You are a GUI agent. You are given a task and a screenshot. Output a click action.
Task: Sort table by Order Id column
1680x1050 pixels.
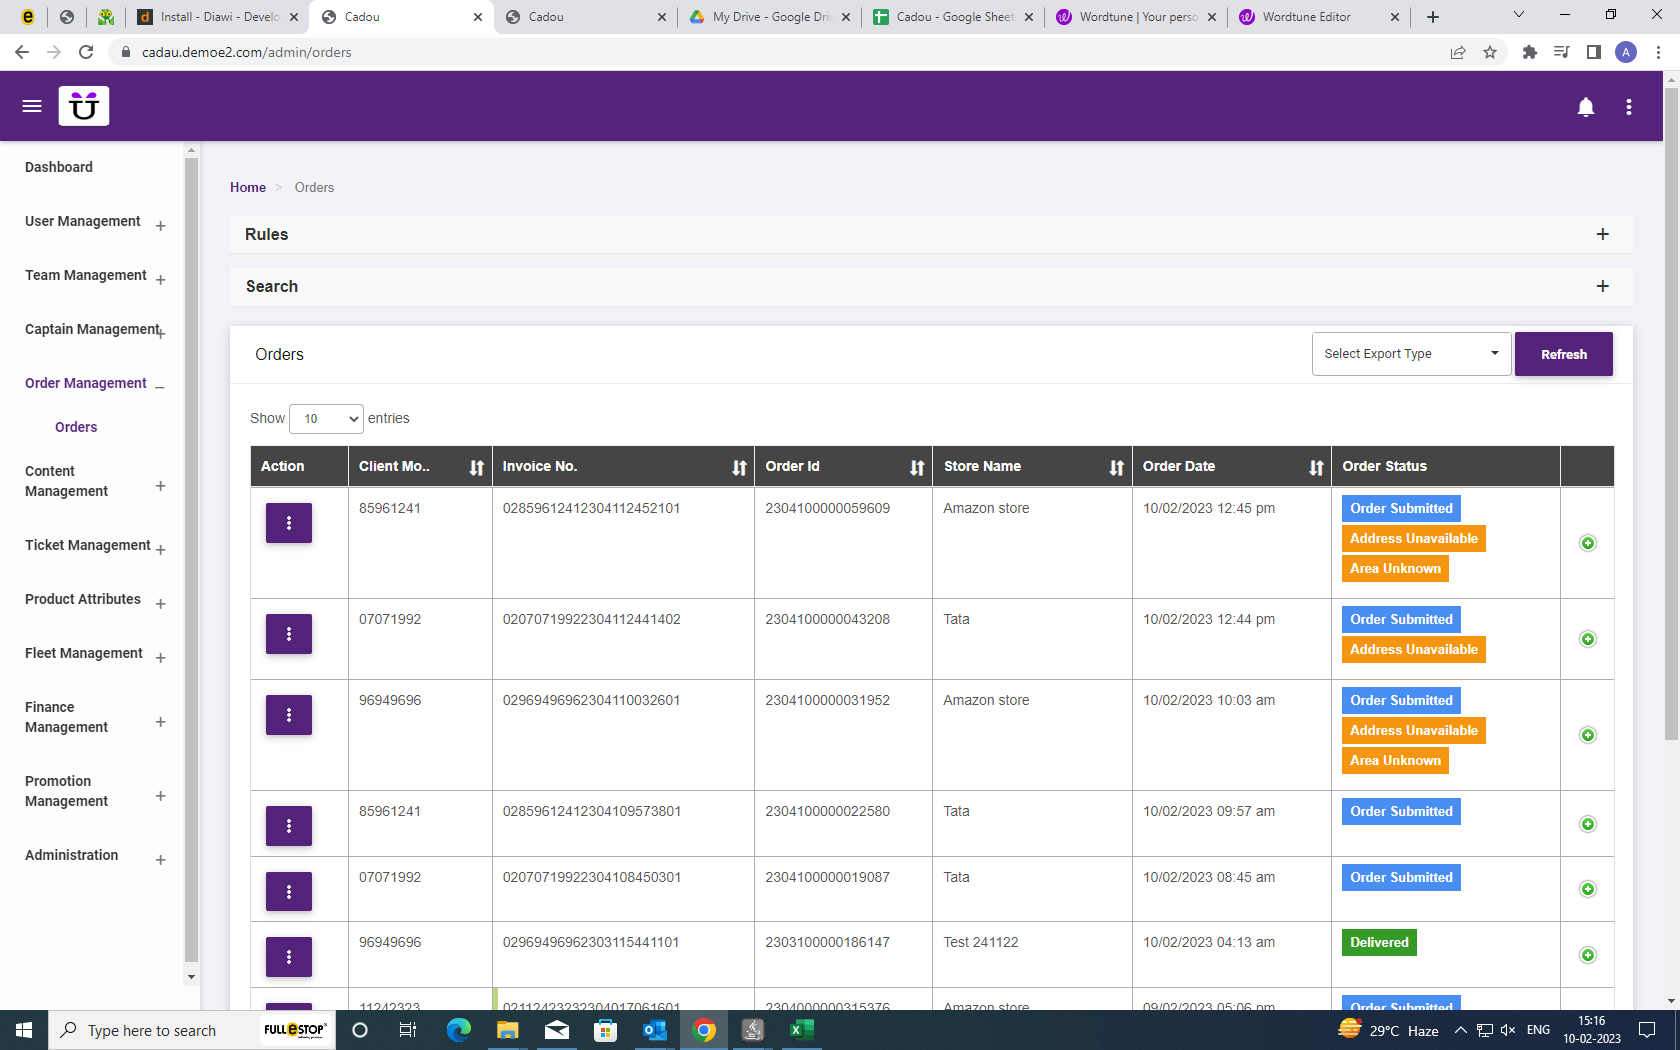(917, 467)
